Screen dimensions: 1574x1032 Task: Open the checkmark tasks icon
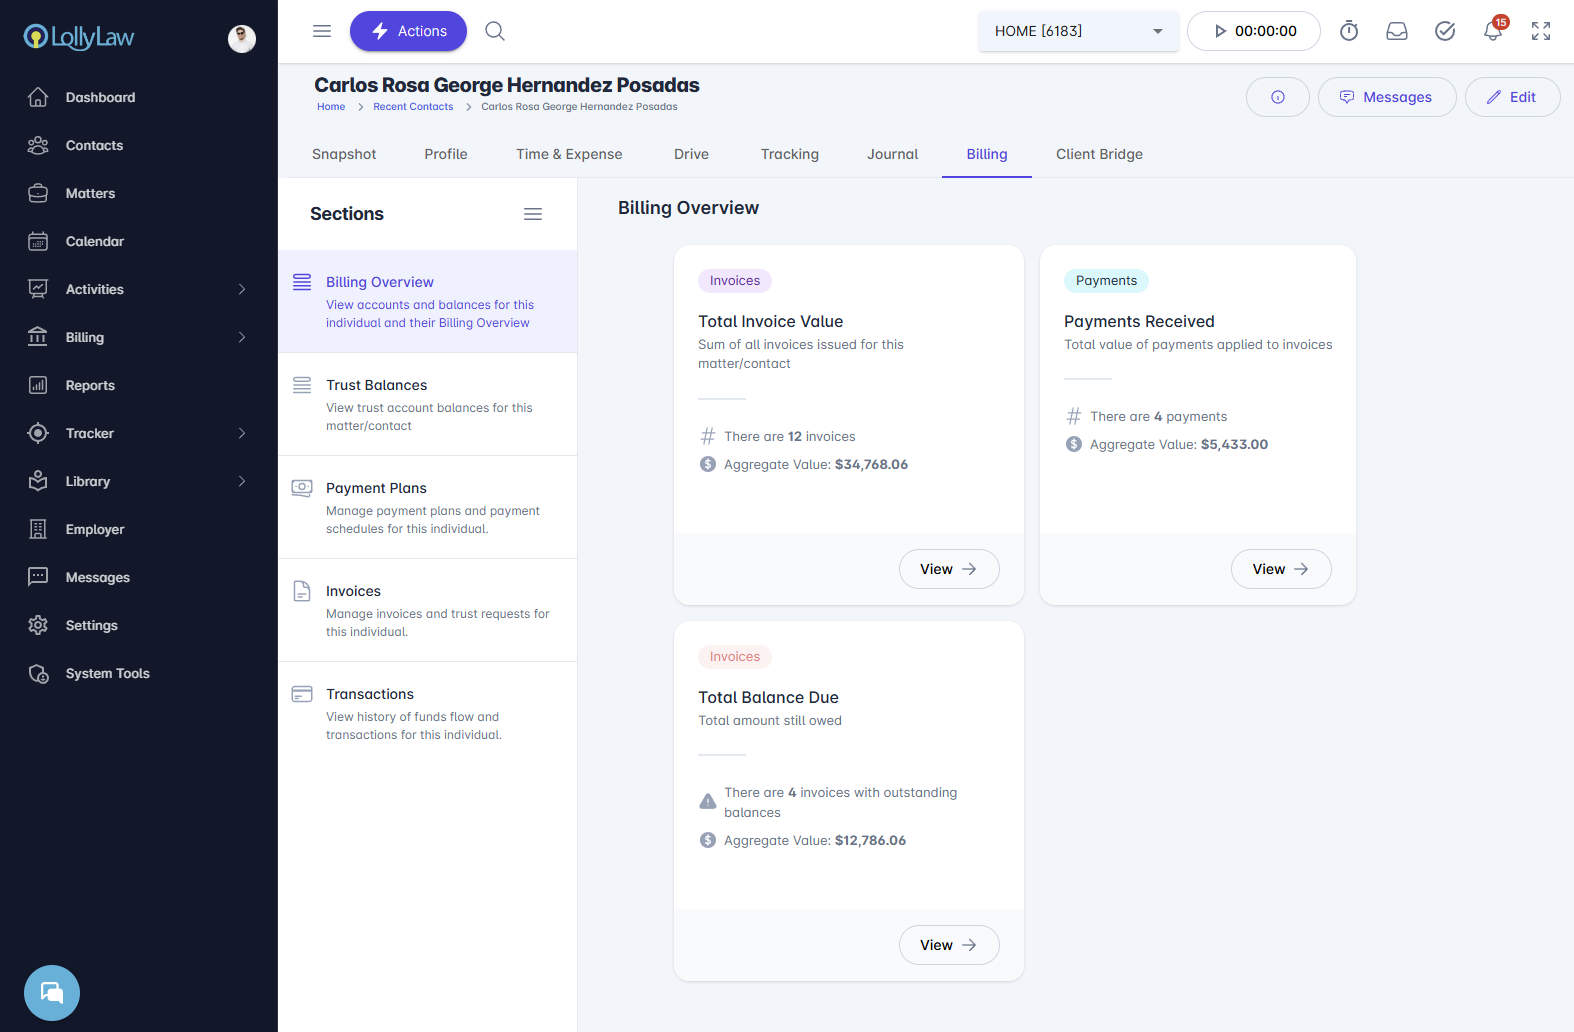click(x=1445, y=31)
